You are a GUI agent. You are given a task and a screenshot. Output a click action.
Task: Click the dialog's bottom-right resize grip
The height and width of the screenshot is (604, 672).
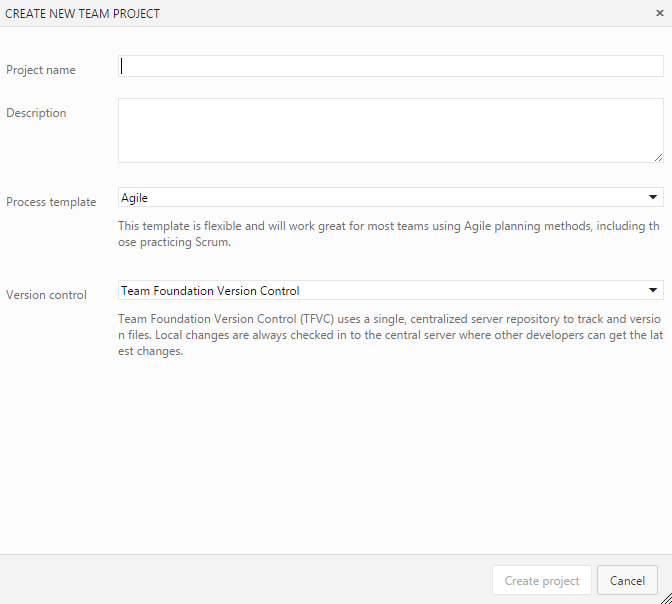(665, 597)
